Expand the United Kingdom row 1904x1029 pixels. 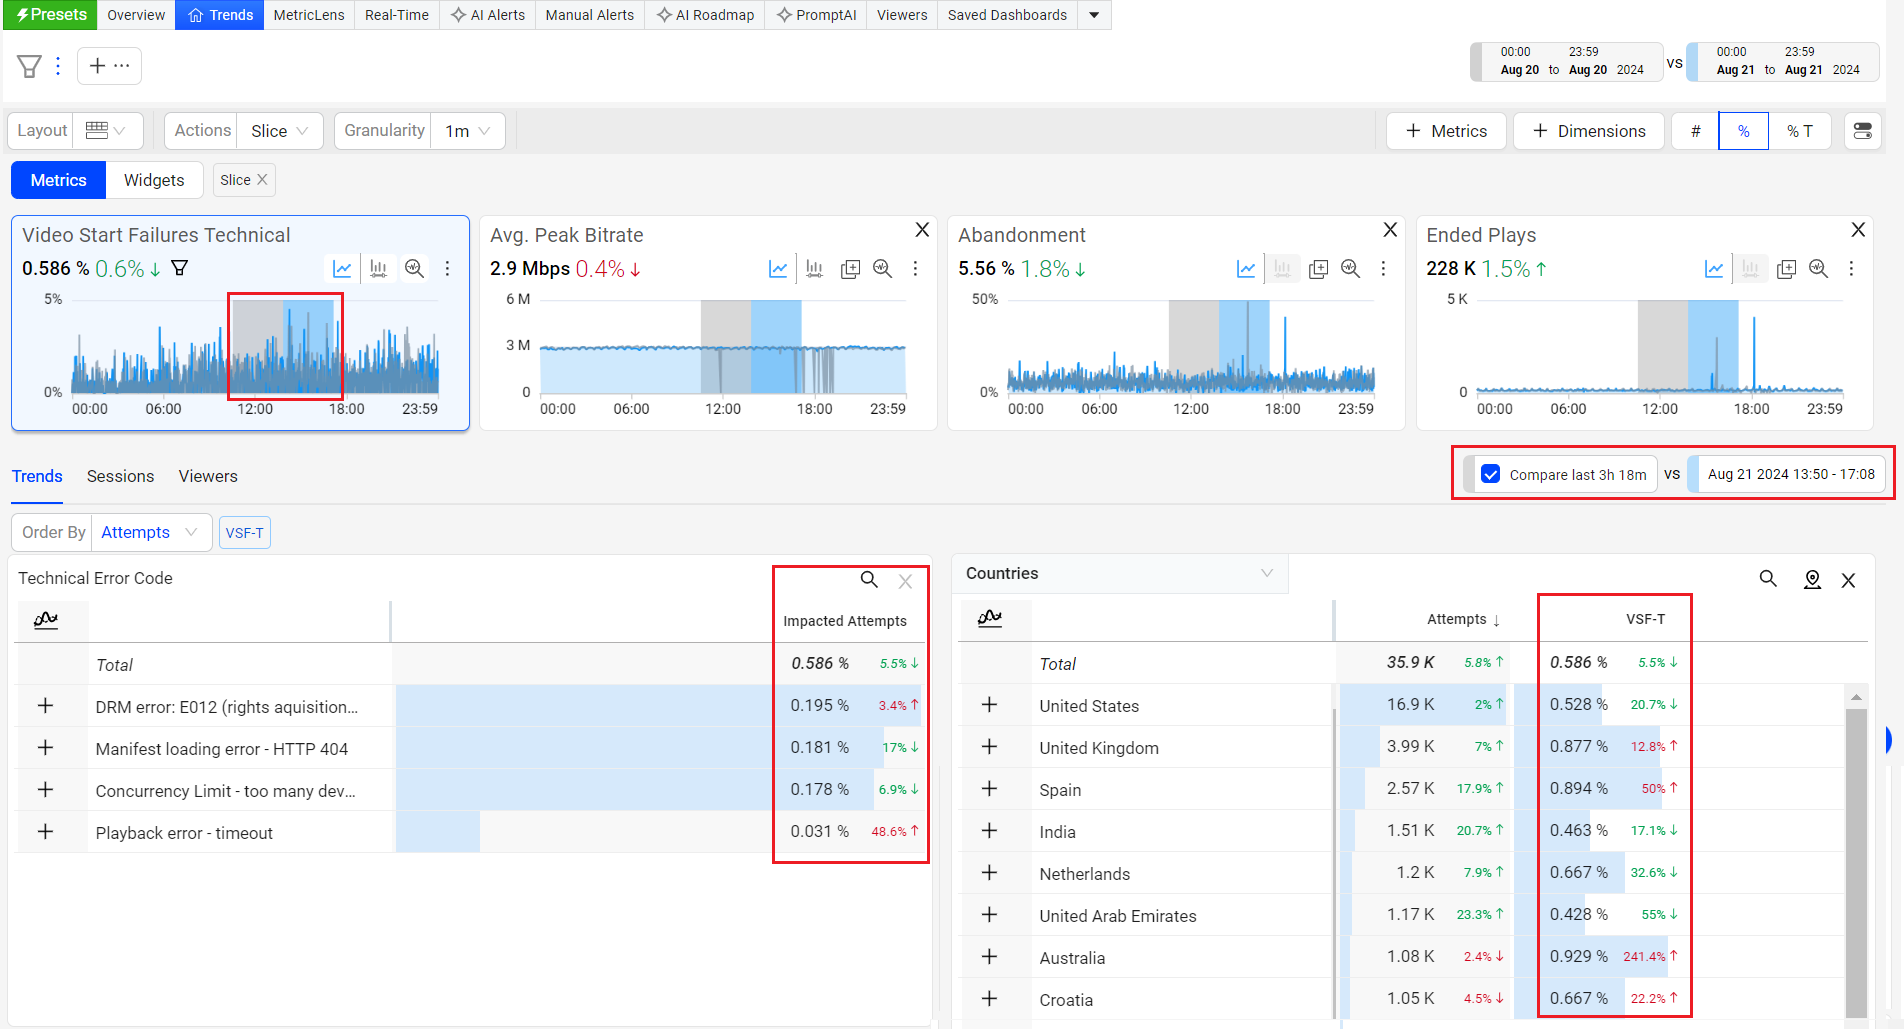(x=989, y=747)
